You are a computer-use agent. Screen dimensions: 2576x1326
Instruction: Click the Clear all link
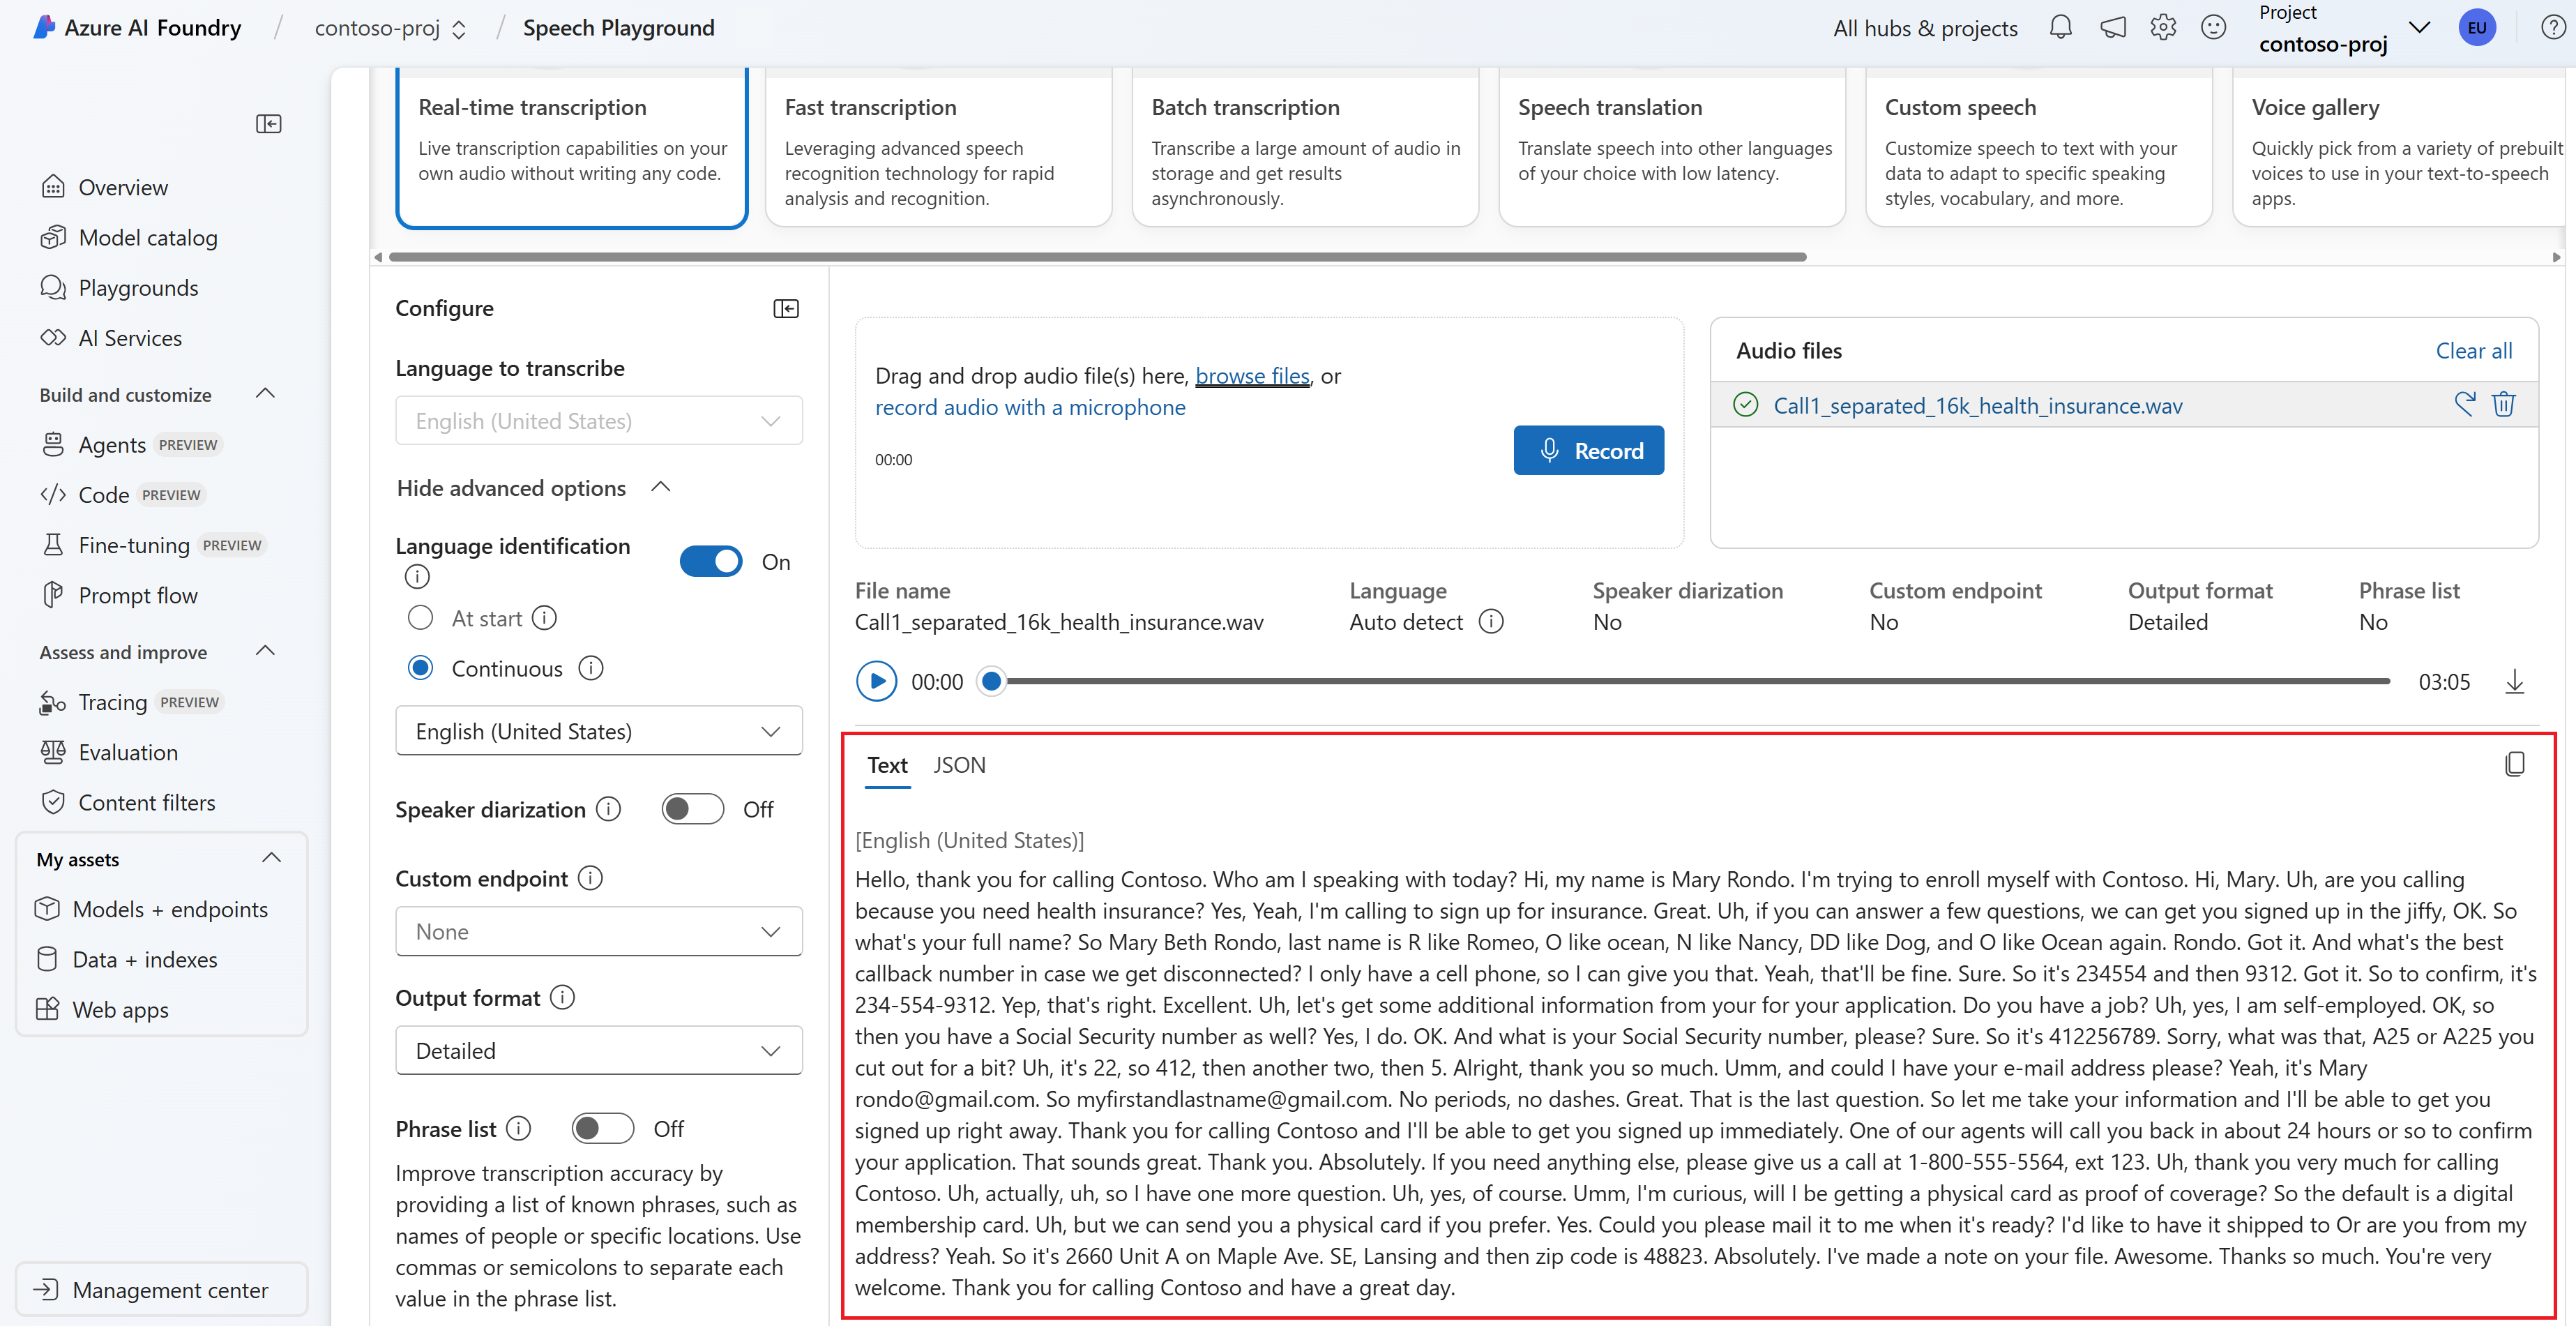(x=2472, y=350)
